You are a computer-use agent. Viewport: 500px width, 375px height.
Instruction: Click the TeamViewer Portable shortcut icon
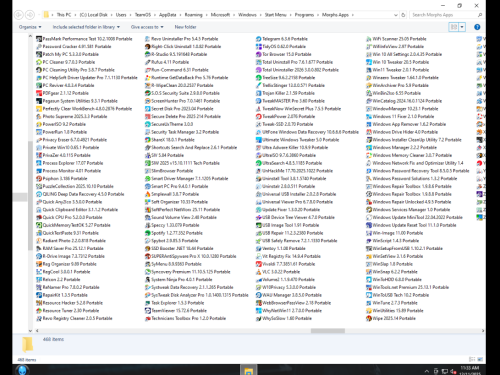[148, 311]
